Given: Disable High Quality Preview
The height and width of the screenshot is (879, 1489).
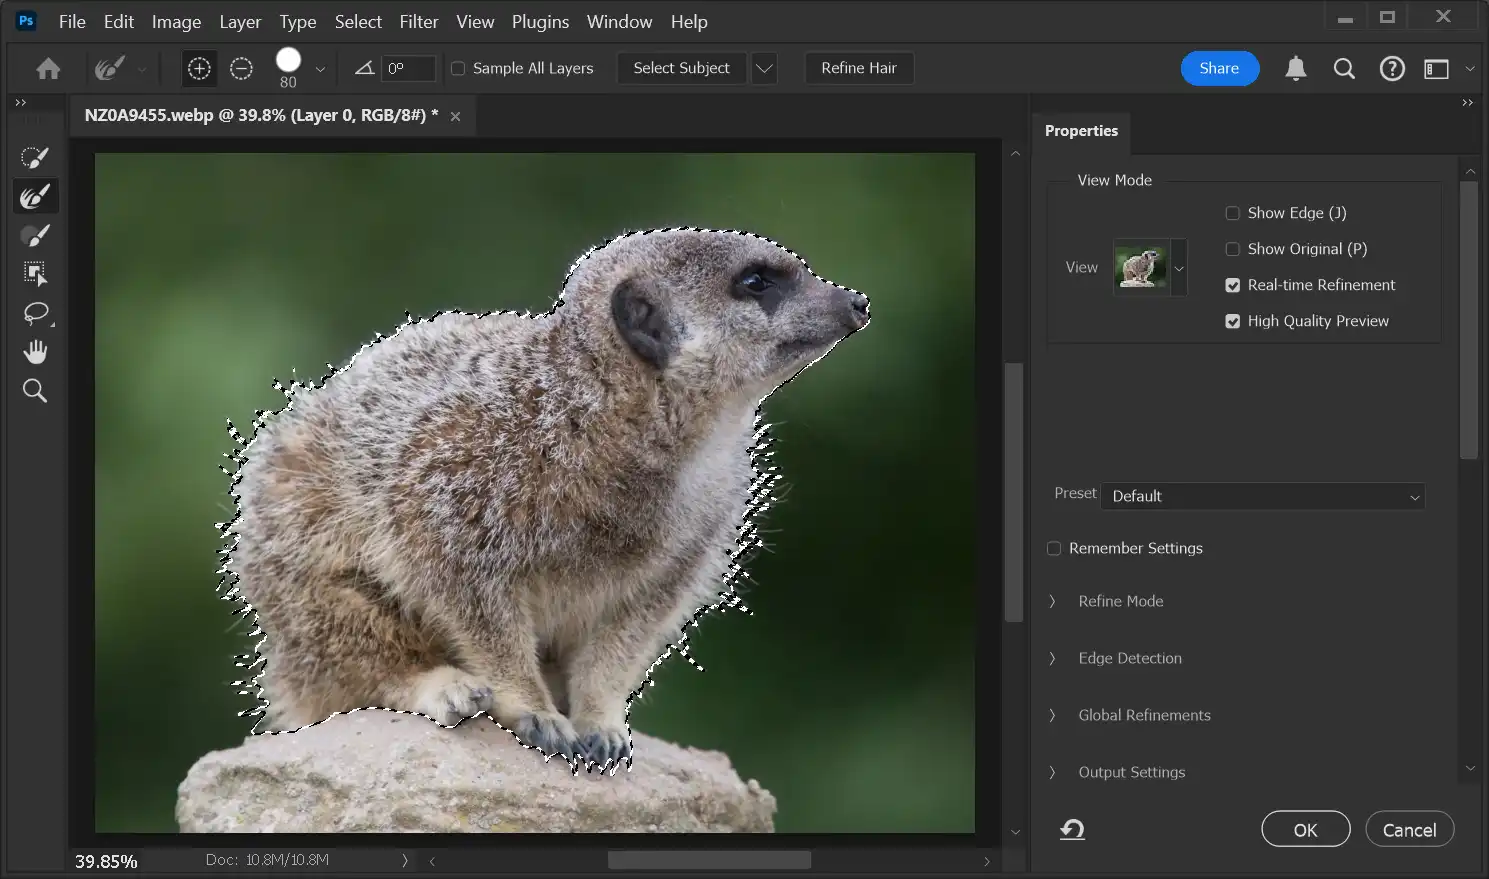Looking at the screenshot, I should click(1232, 321).
